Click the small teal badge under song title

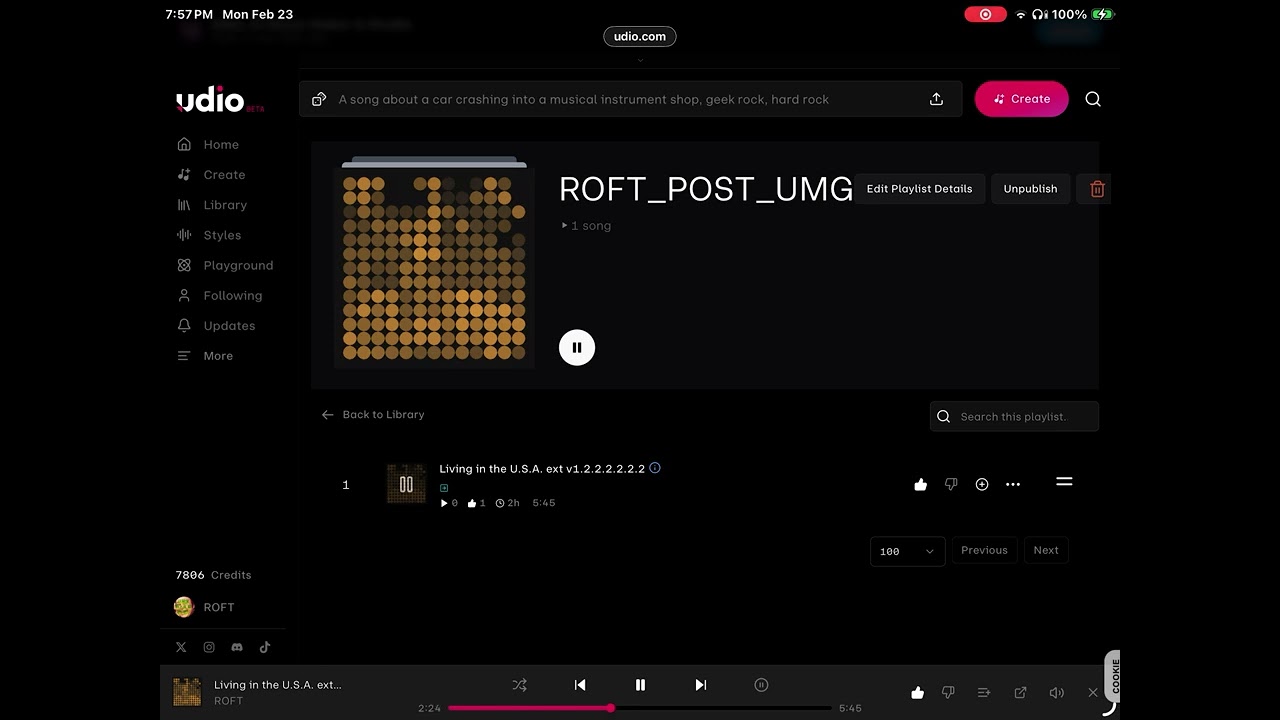pos(444,488)
